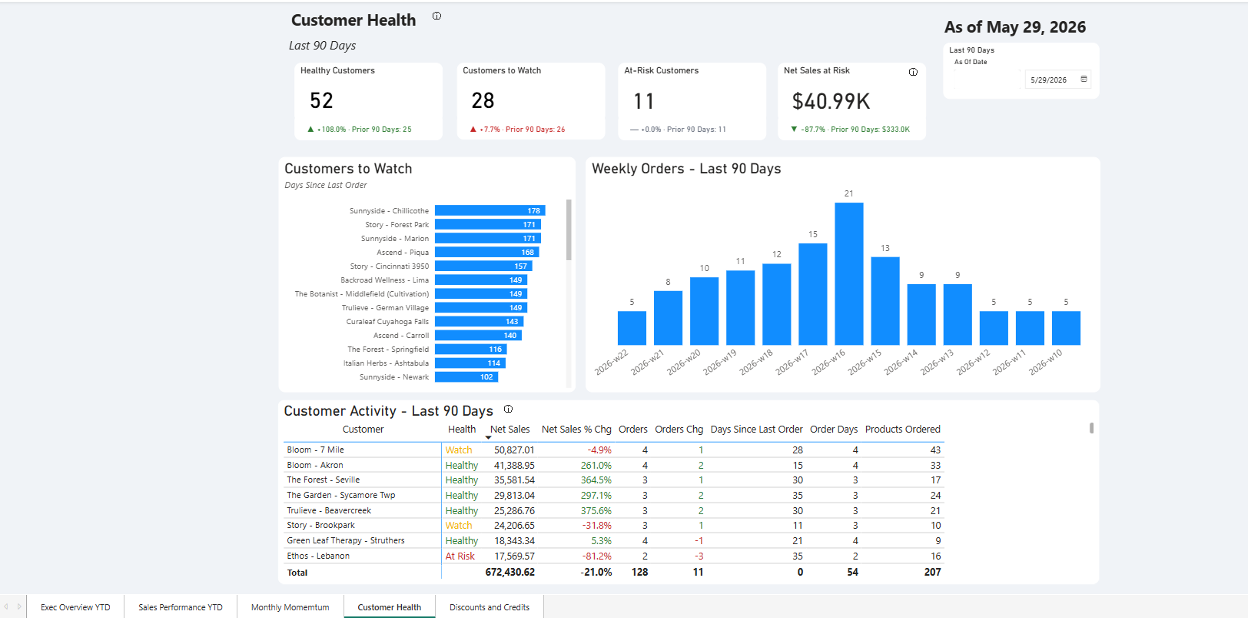Sort table by Products Ordered header
Viewport: 1248px width, 618px height.
click(x=902, y=429)
